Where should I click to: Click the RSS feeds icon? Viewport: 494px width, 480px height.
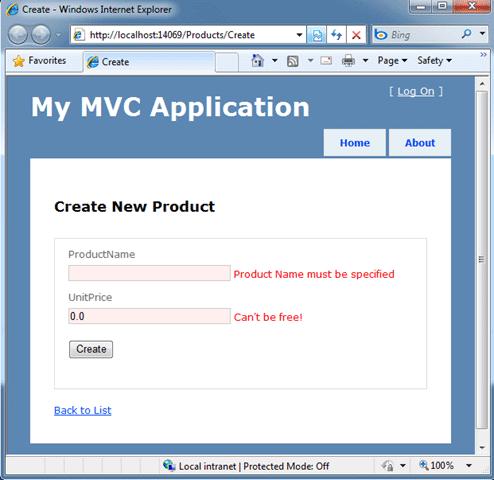pos(292,61)
